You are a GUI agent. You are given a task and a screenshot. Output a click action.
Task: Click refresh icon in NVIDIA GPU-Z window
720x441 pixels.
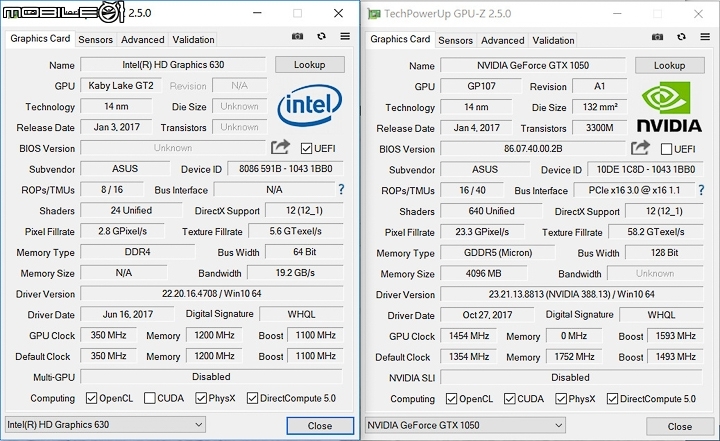(x=681, y=37)
